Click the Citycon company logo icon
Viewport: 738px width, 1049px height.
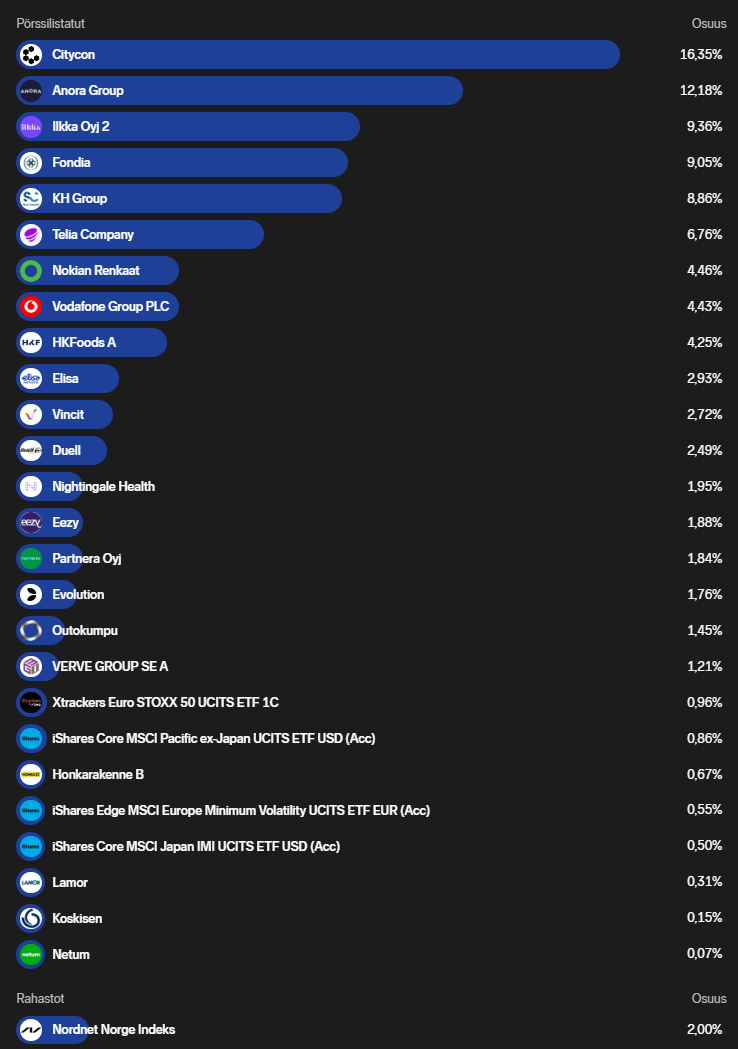[x=31, y=55]
